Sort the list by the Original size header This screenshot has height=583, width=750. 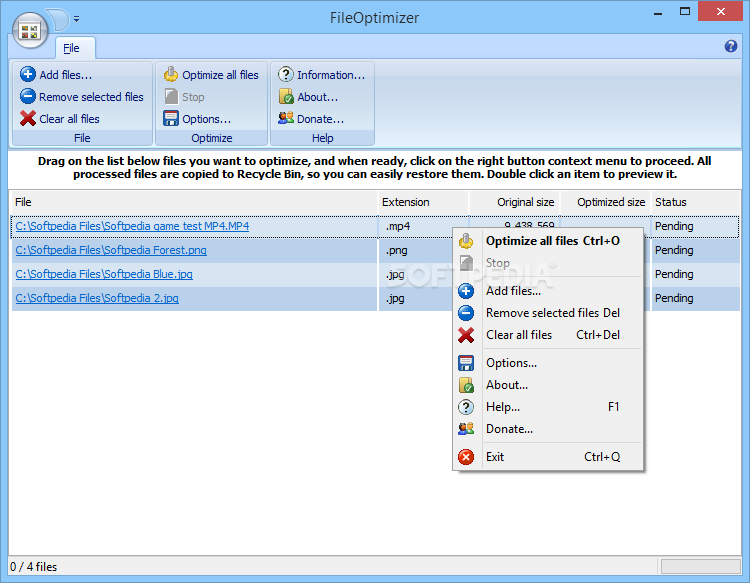(514, 202)
